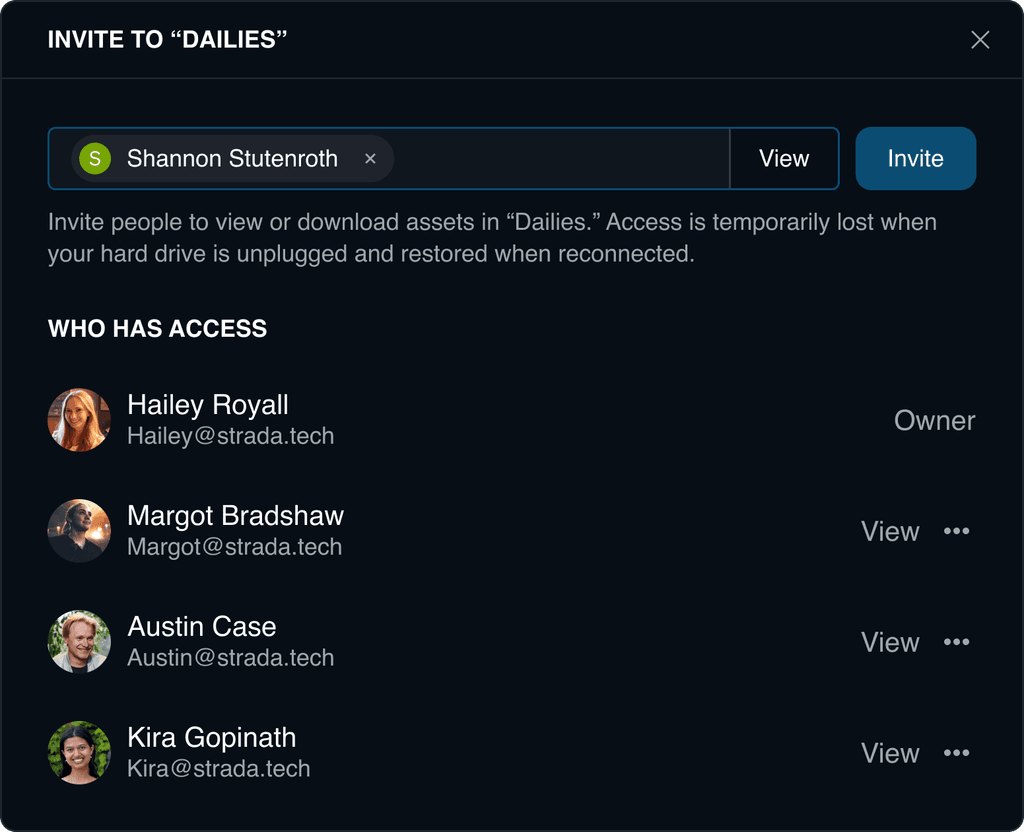Change Margot Bradshaw's View permission
The width and height of the screenshot is (1024, 832).
[889, 532]
